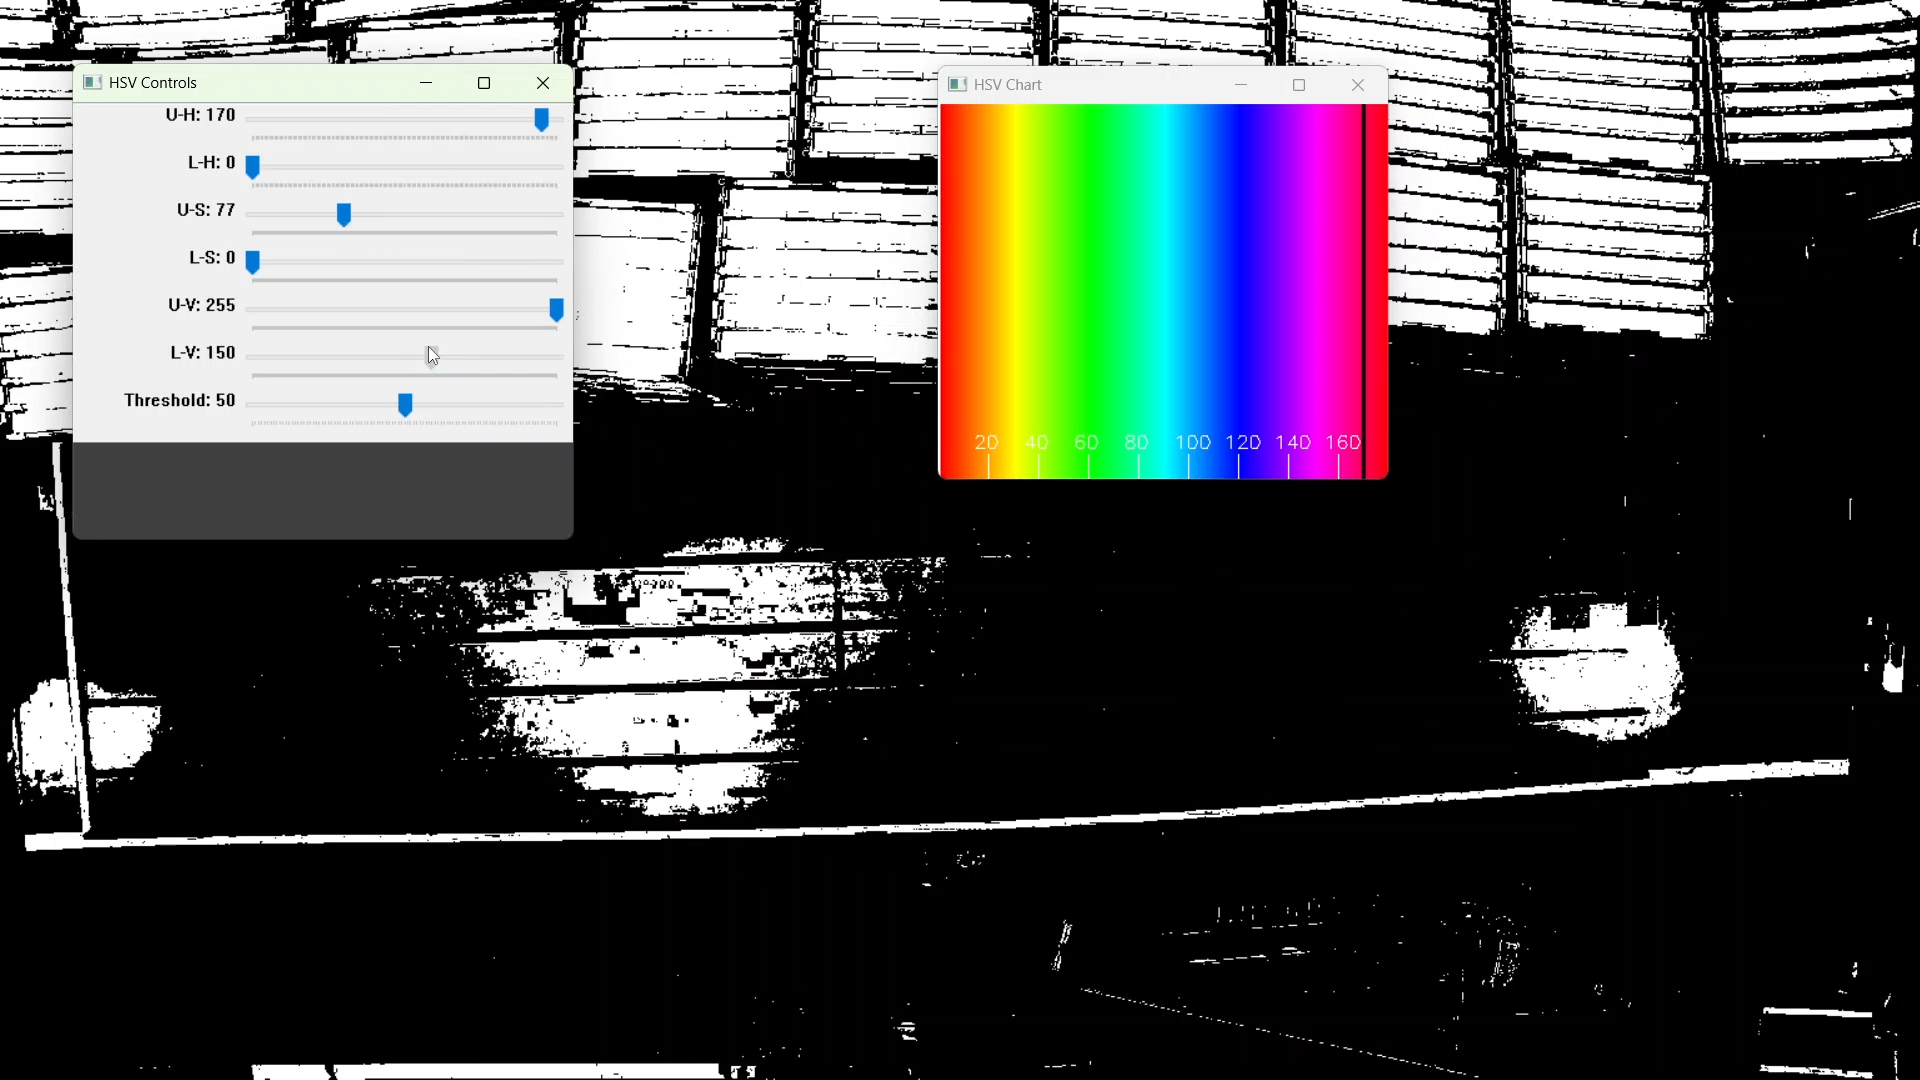Close the HSV Controls window
Image resolution: width=1920 pixels, height=1080 pixels.
click(543, 83)
